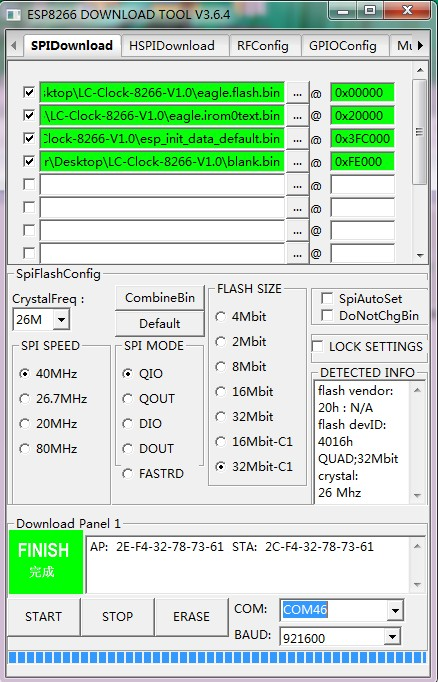Click the 0x3FC000 address field
Image resolution: width=438 pixels, height=682 pixels.
coord(362,139)
